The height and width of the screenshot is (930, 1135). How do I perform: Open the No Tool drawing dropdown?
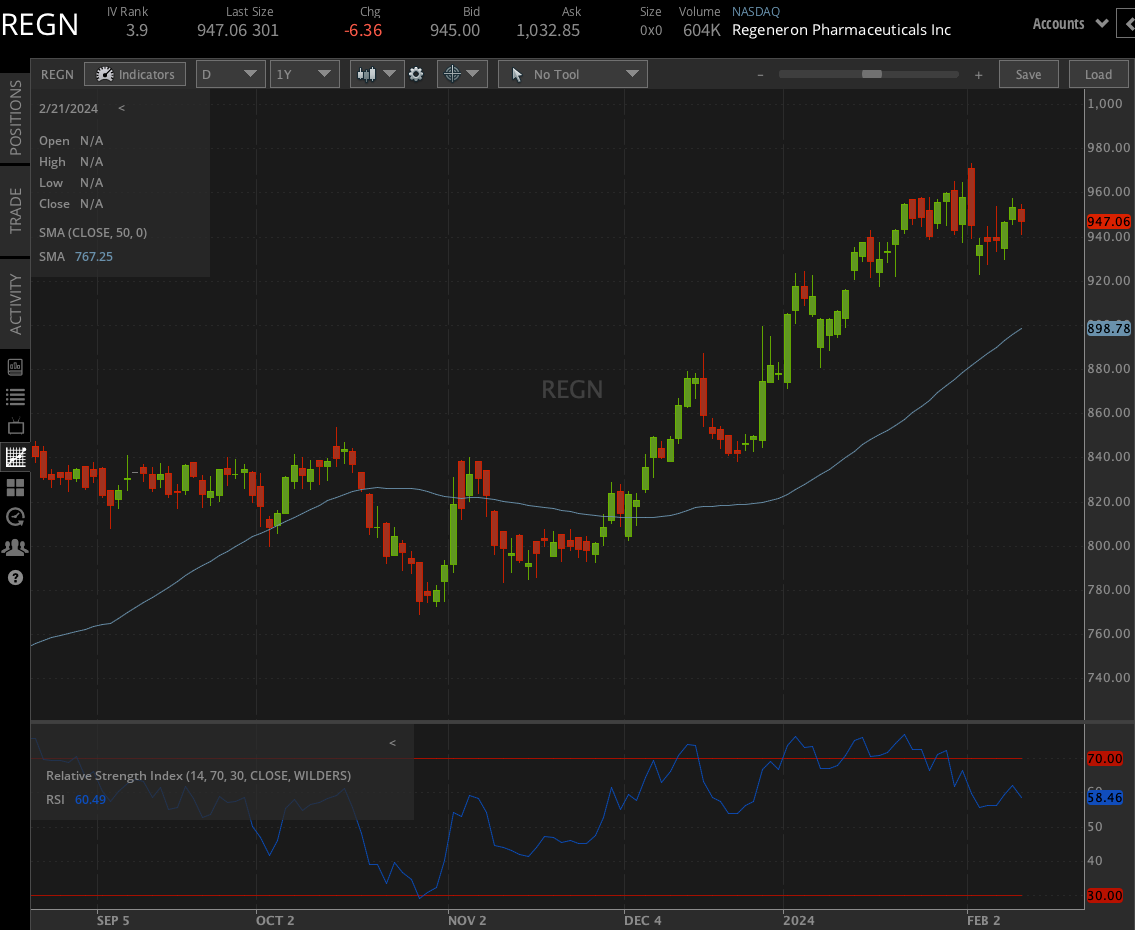pos(572,73)
